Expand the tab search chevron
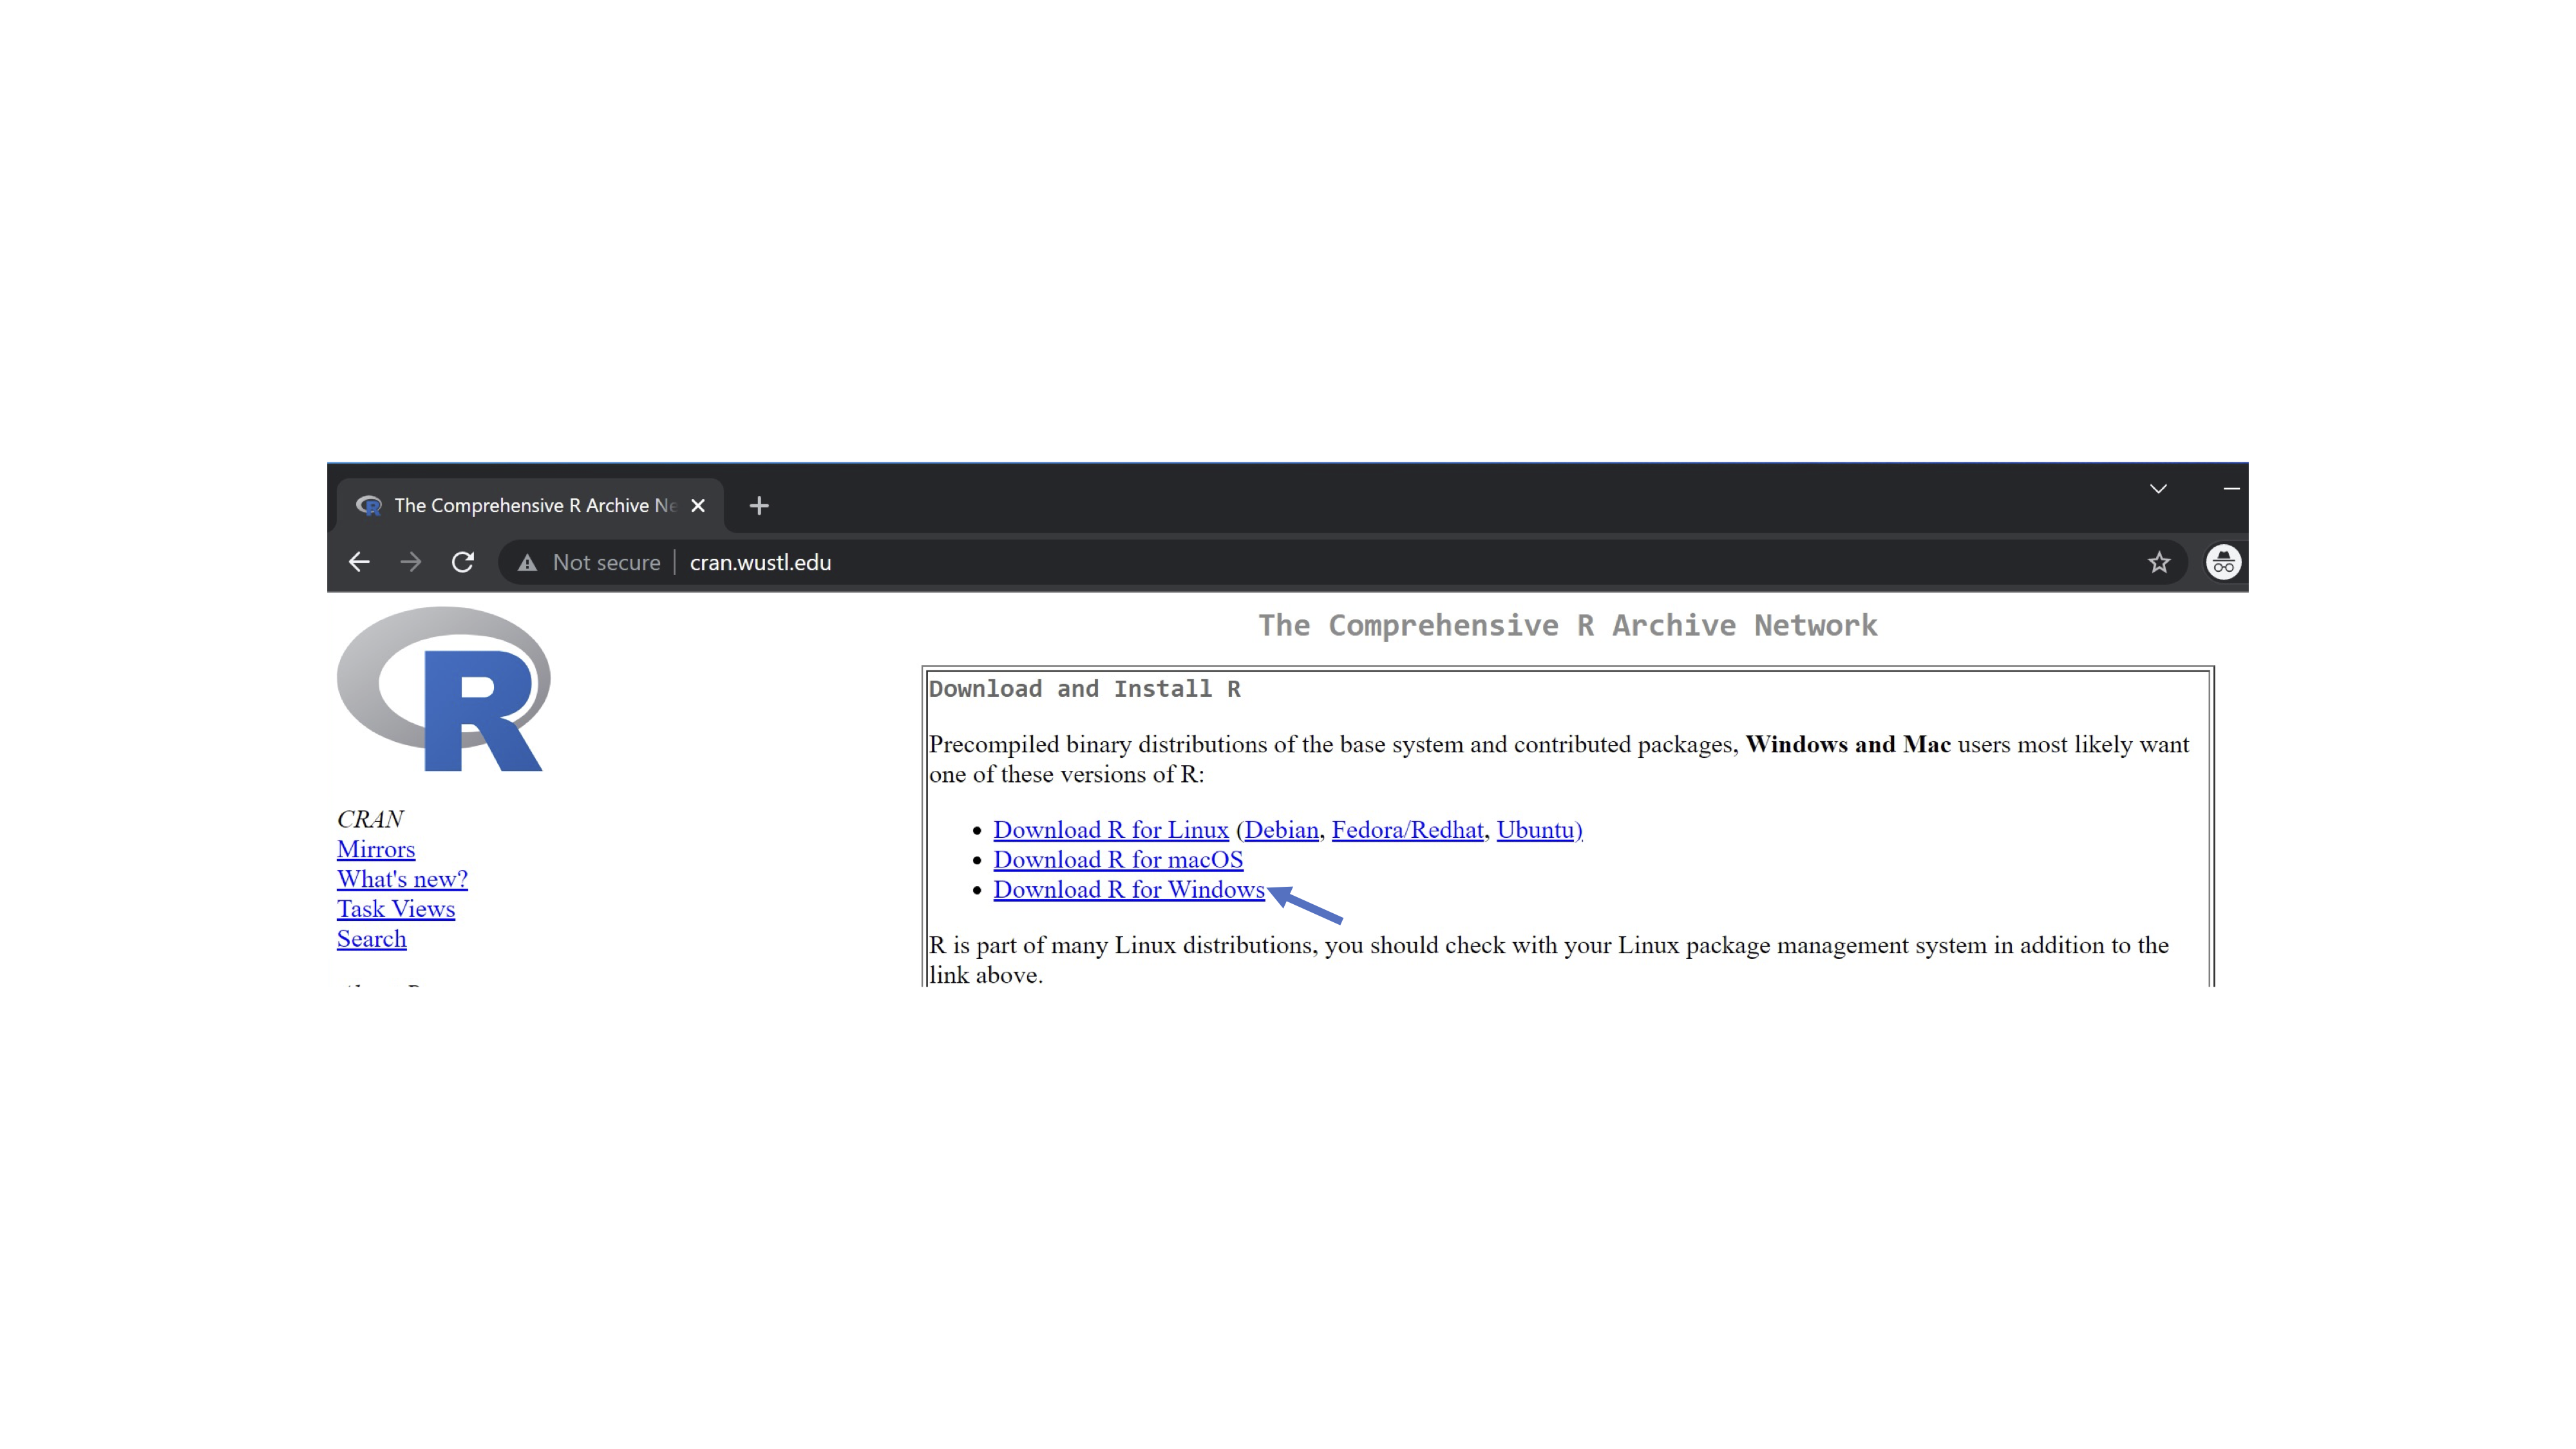Viewport: 2576px width, 1449px height. pyautogui.click(x=2158, y=489)
